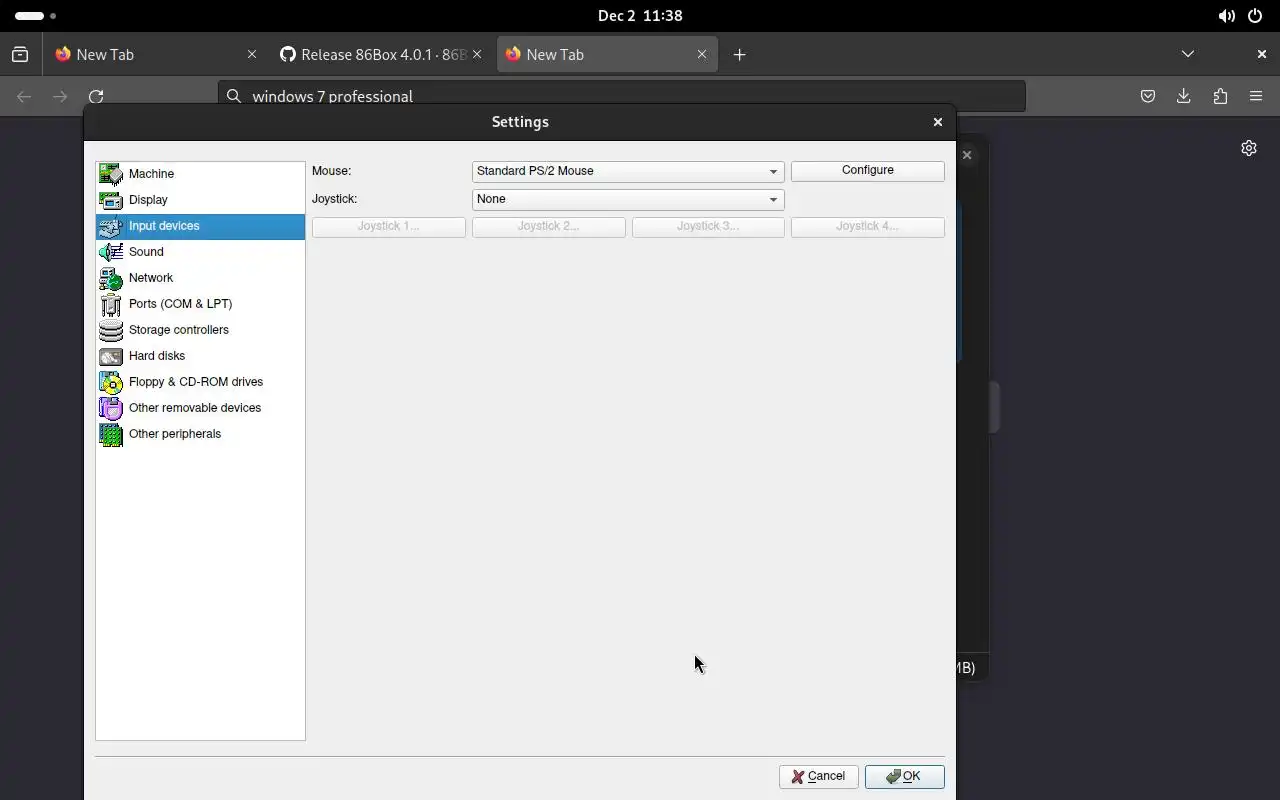1280x800 pixels.
Task: Select Floppy & CD-ROM drives icon
Action: 111,382
